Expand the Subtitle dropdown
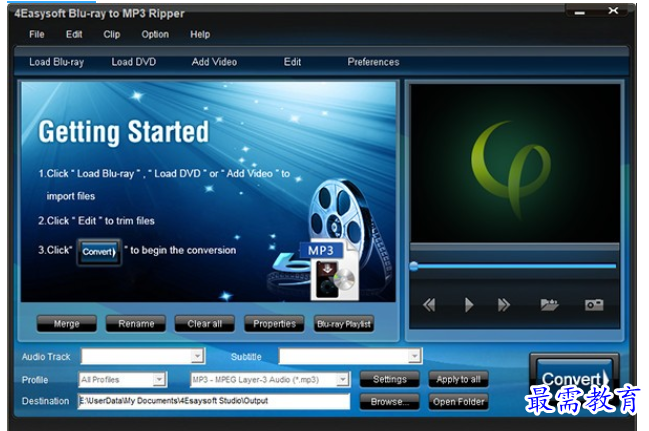This screenshot has height=431, width=649. click(x=414, y=356)
